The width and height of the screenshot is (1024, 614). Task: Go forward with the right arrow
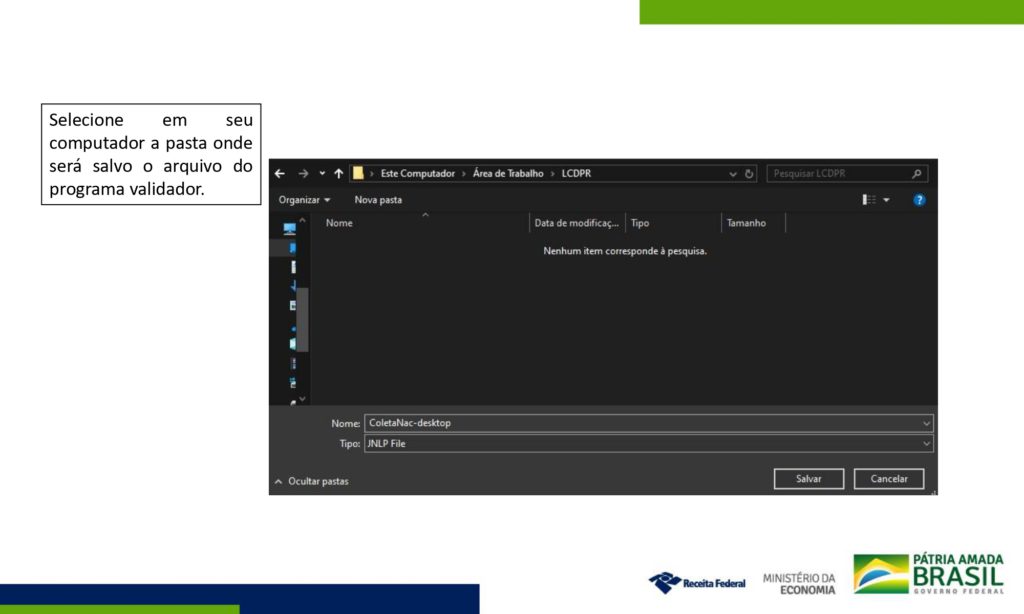(x=303, y=174)
